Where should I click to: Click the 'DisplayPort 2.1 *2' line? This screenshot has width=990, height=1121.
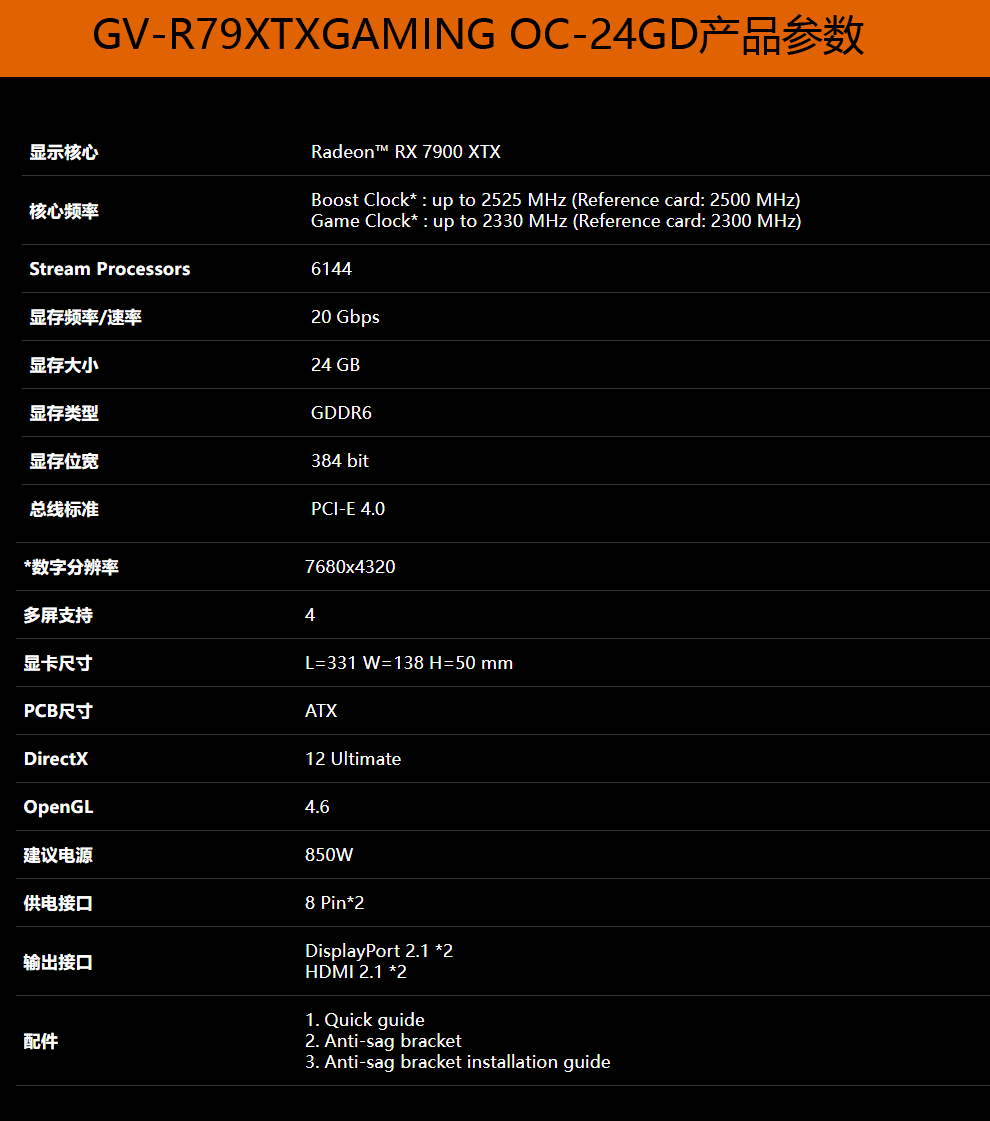coord(379,951)
